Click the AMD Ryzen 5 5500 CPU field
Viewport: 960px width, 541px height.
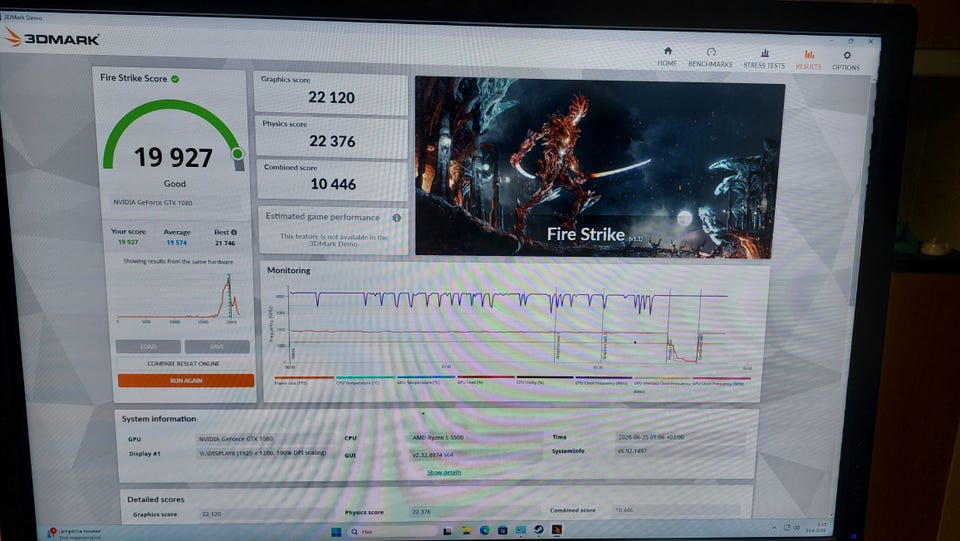(x=476, y=438)
